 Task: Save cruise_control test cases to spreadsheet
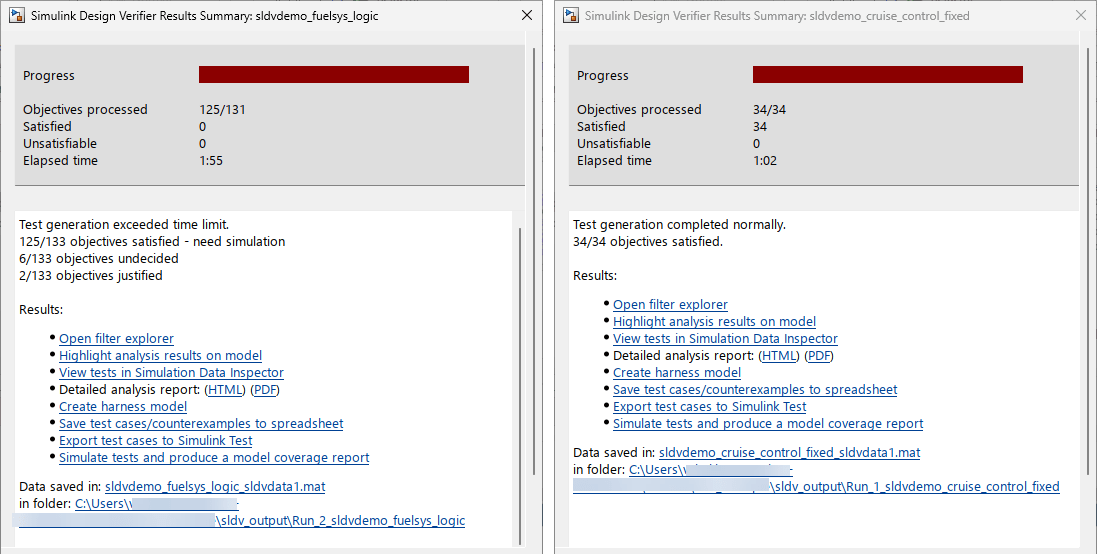tap(755, 390)
